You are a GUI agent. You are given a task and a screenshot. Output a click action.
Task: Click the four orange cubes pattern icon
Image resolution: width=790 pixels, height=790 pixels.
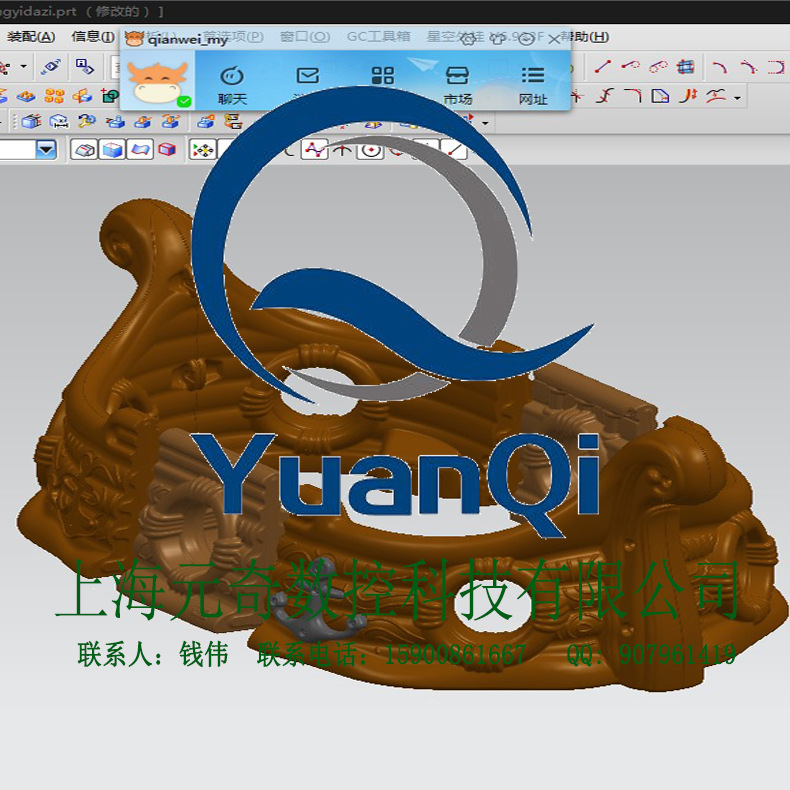tap(54, 96)
